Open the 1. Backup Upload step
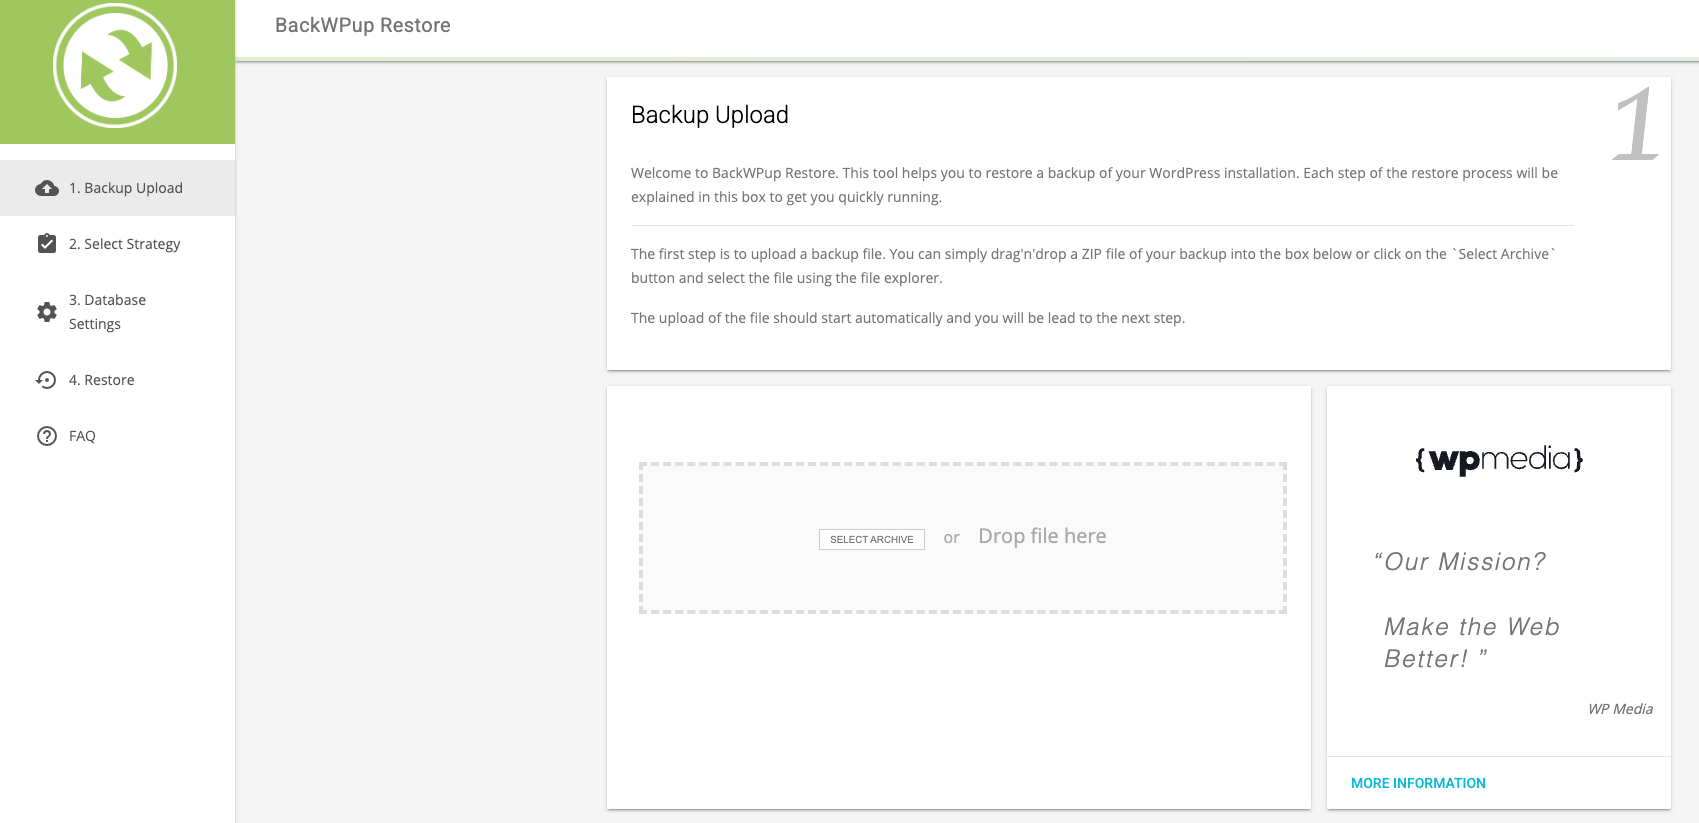This screenshot has width=1699, height=823. pos(118,188)
